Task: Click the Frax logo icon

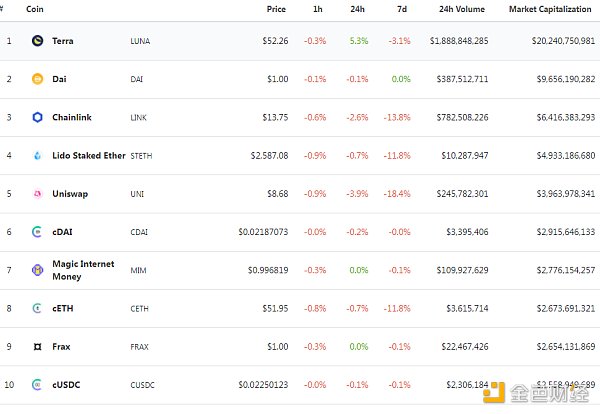Action: (x=38, y=347)
